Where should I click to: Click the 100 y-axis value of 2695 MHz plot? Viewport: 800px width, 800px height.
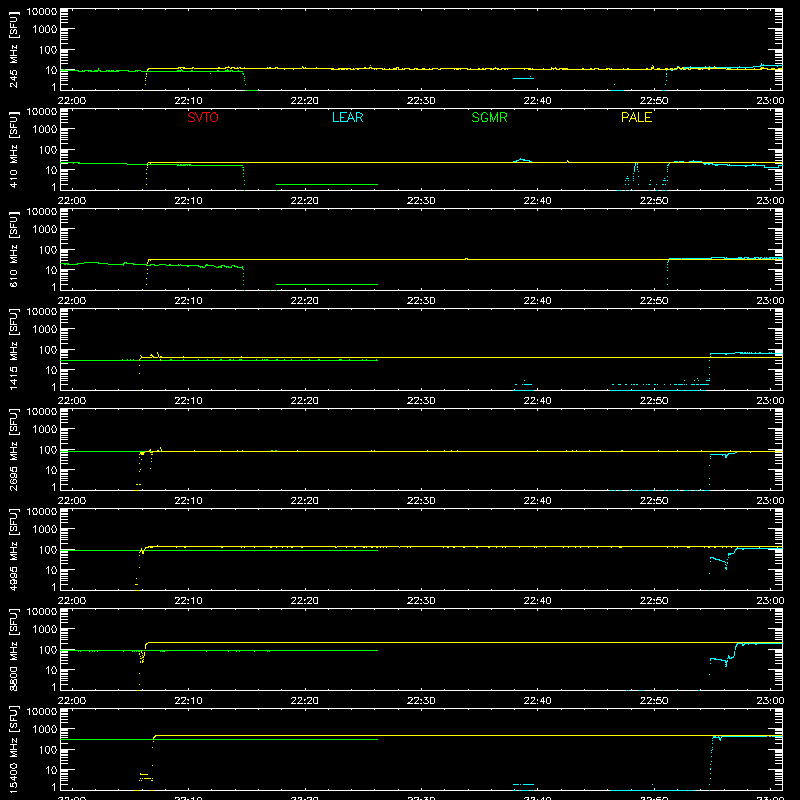point(48,449)
